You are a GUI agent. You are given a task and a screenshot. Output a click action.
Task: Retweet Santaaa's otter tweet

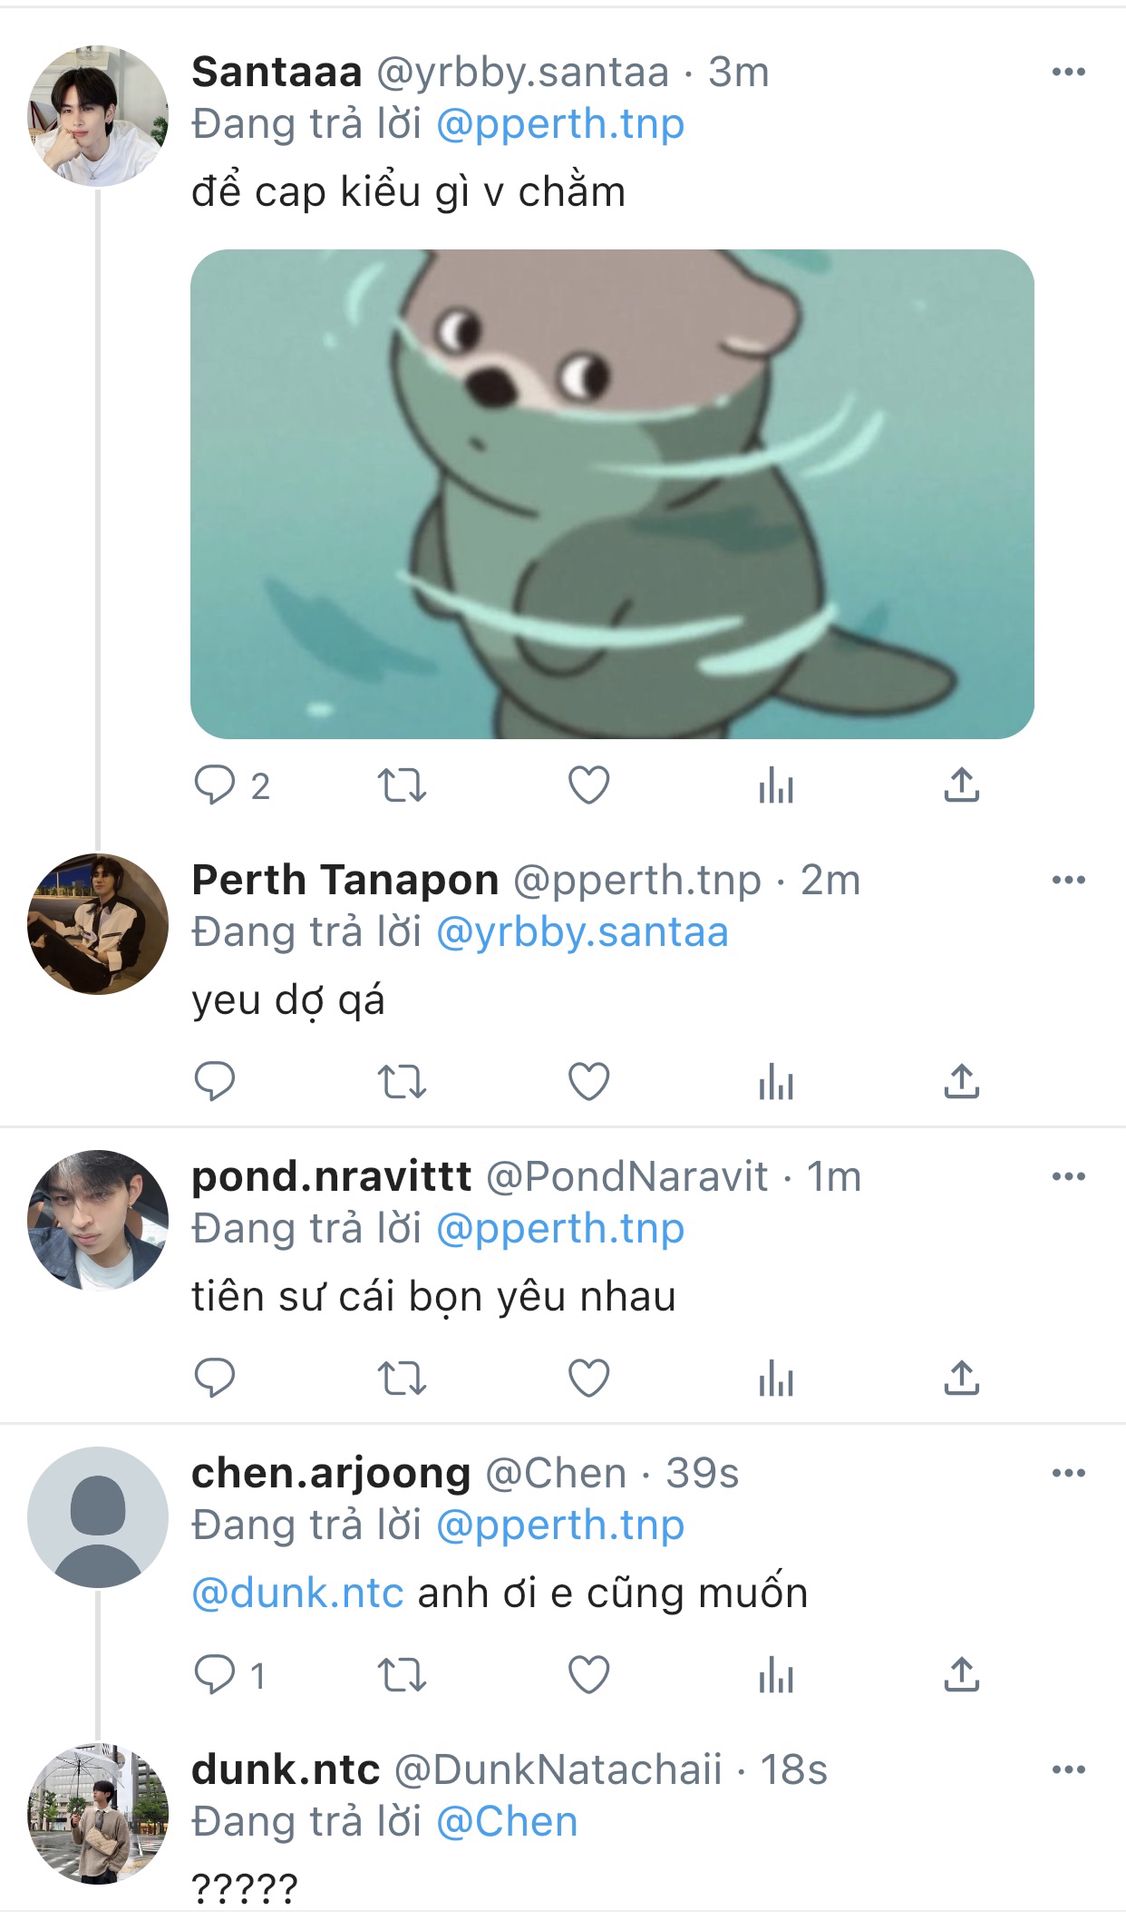pyautogui.click(x=401, y=785)
